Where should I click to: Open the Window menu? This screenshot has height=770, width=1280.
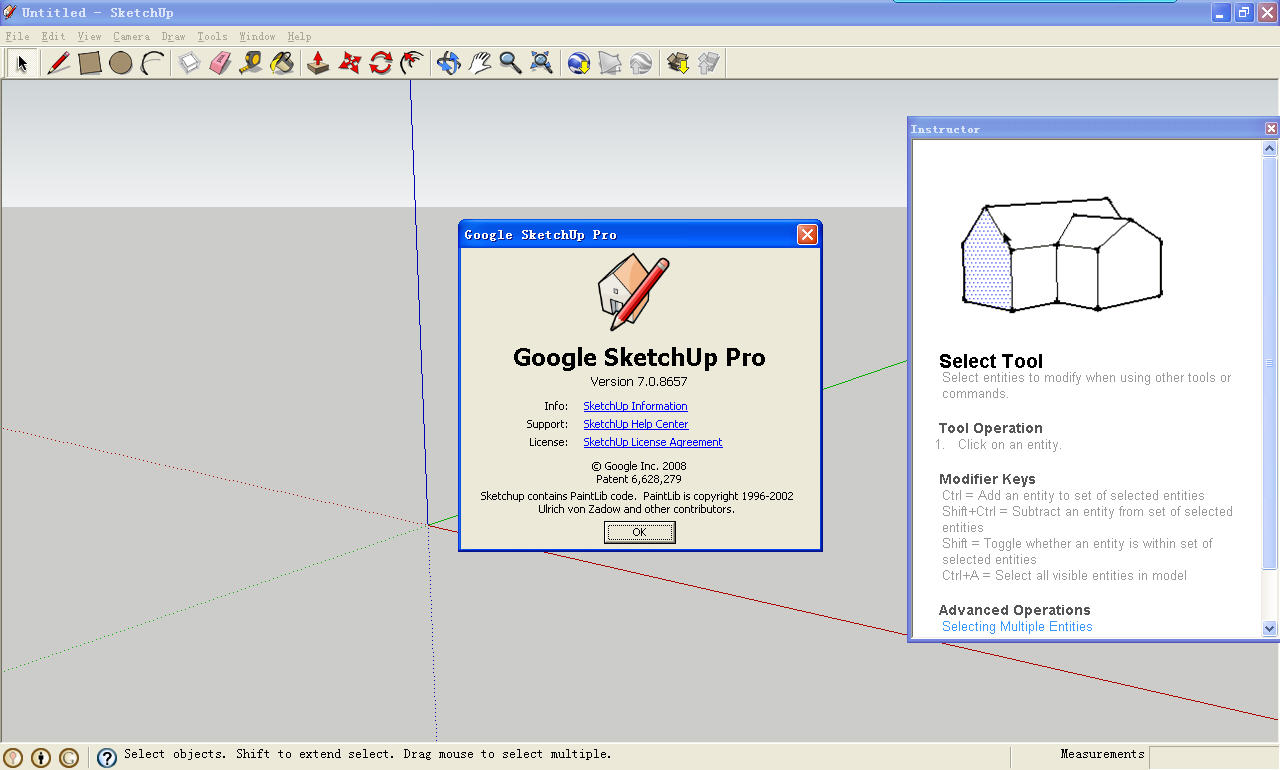click(x=257, y=37)
